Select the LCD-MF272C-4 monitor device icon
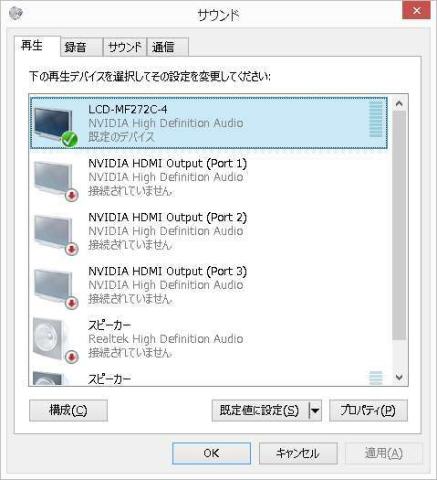Viewport: 437px width, 480px height. pos(54,125)
